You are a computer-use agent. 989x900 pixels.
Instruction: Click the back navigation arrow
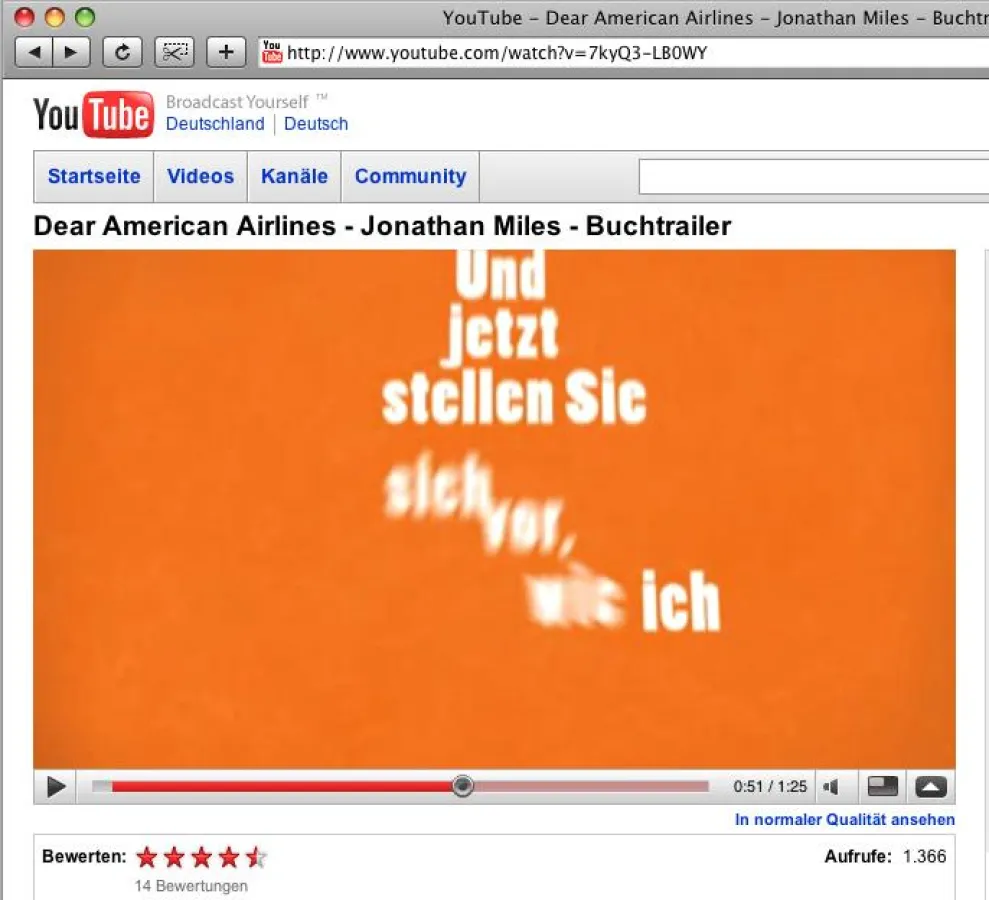(x=35, y=52)
